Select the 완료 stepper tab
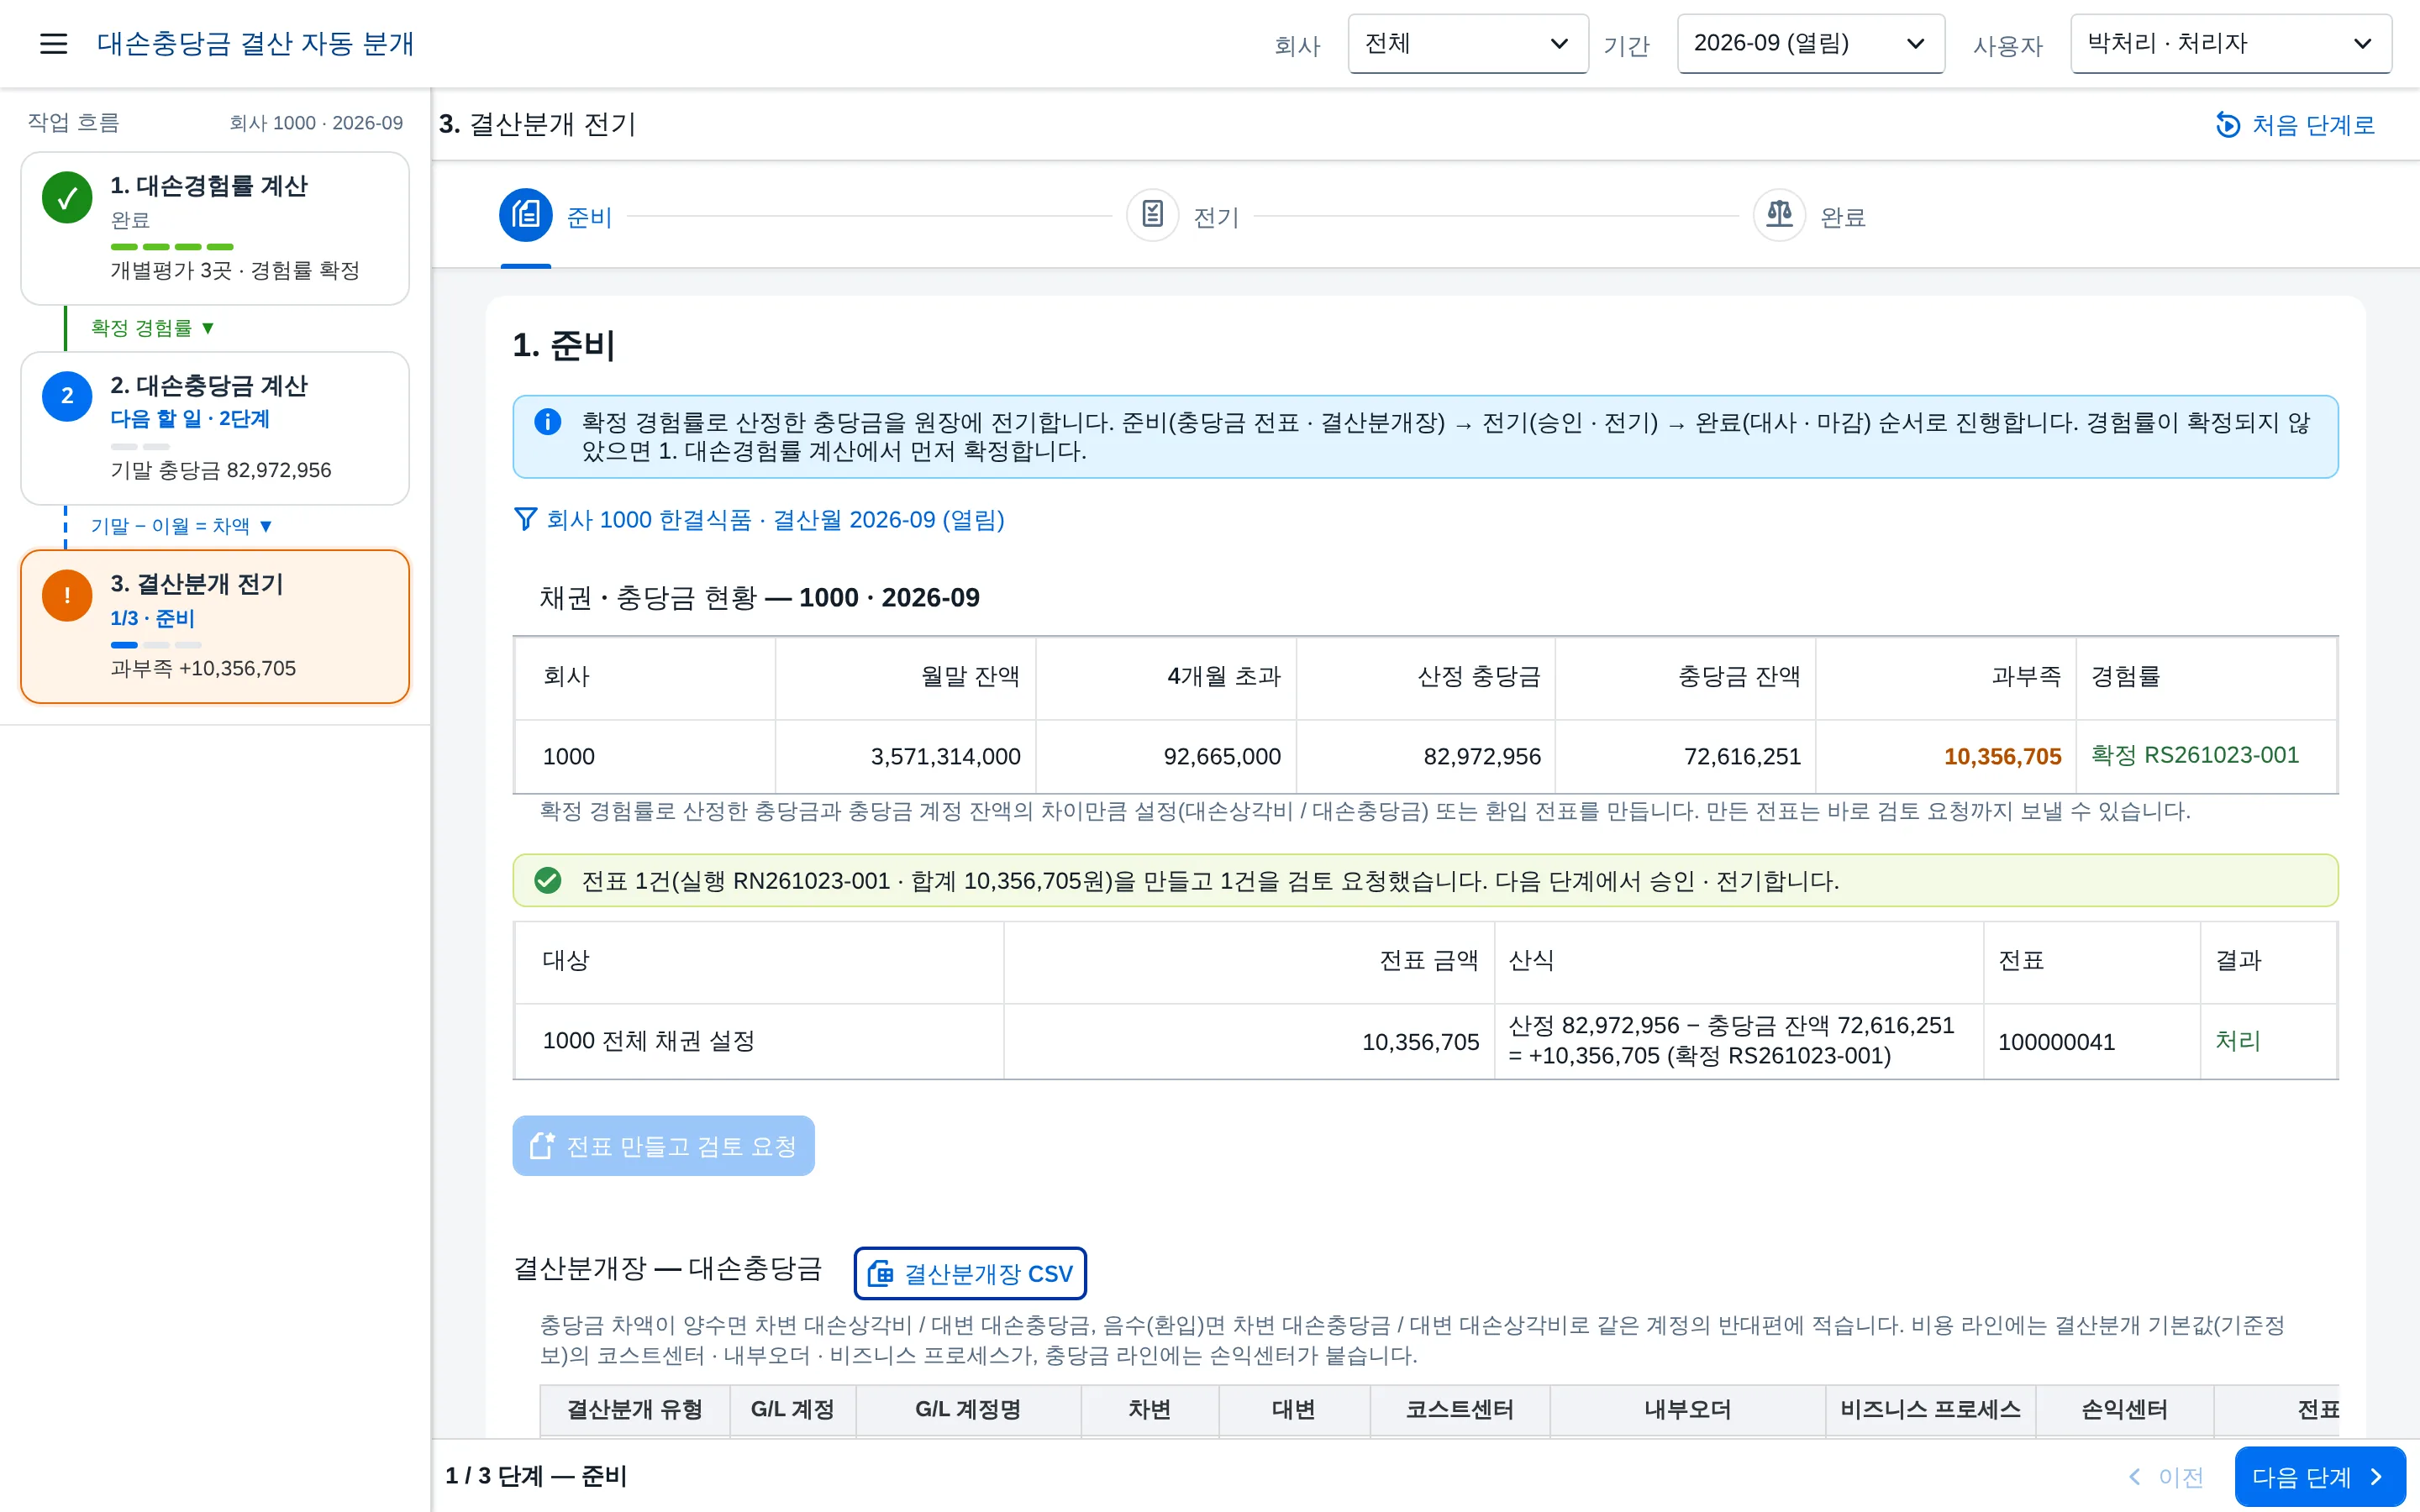This screenshot has width=2420, height=1512. pos(1810,216)
